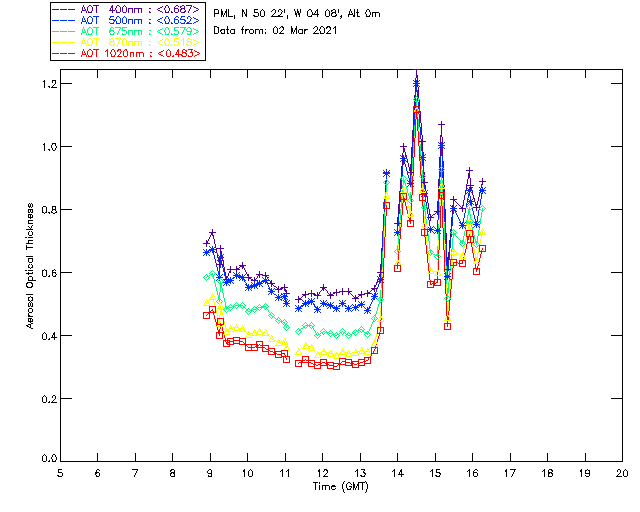This screenshot has width=640, height=512.
Task: Click the x-axis tick label 12
Action: [x=322, y=474]
